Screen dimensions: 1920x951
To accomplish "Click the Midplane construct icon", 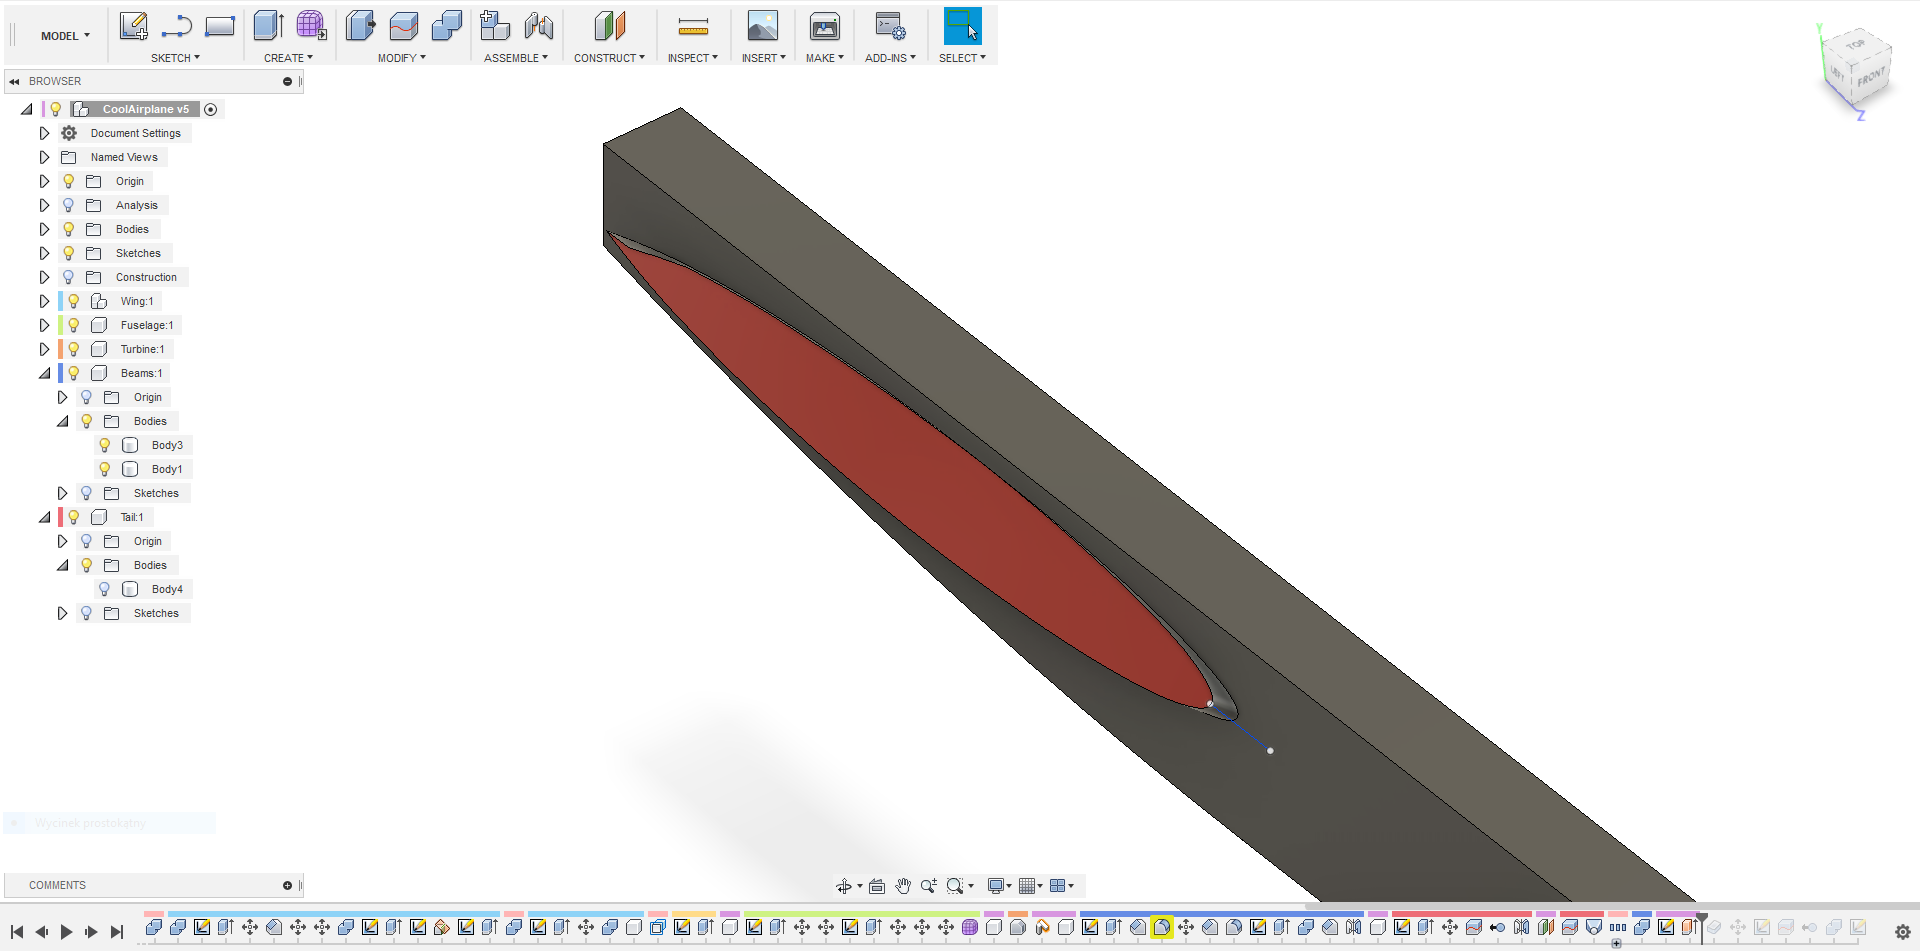I will point(609,26).
